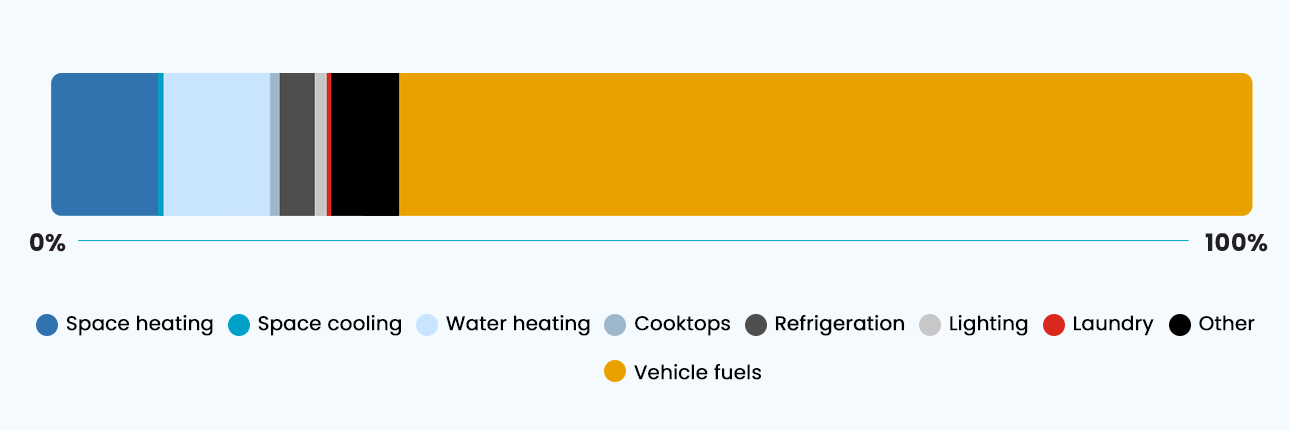Click the "Vehicle fuels" legend text
Image resolution: width=1290 pixels, height=430 pixels.
[698, 372]
